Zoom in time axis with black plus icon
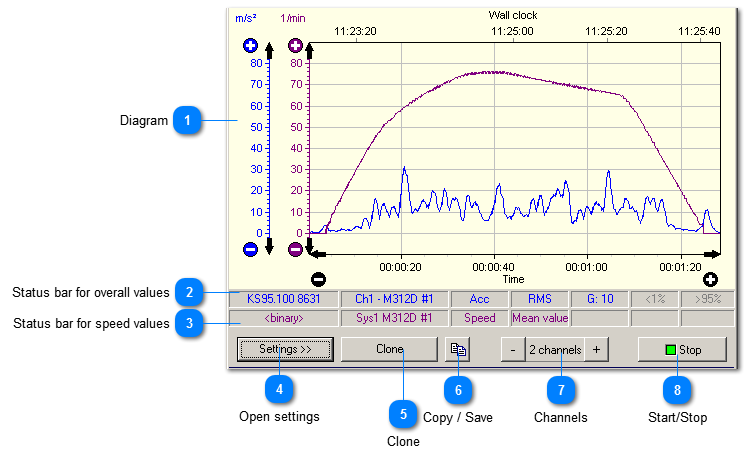 [x=711, y=280]
